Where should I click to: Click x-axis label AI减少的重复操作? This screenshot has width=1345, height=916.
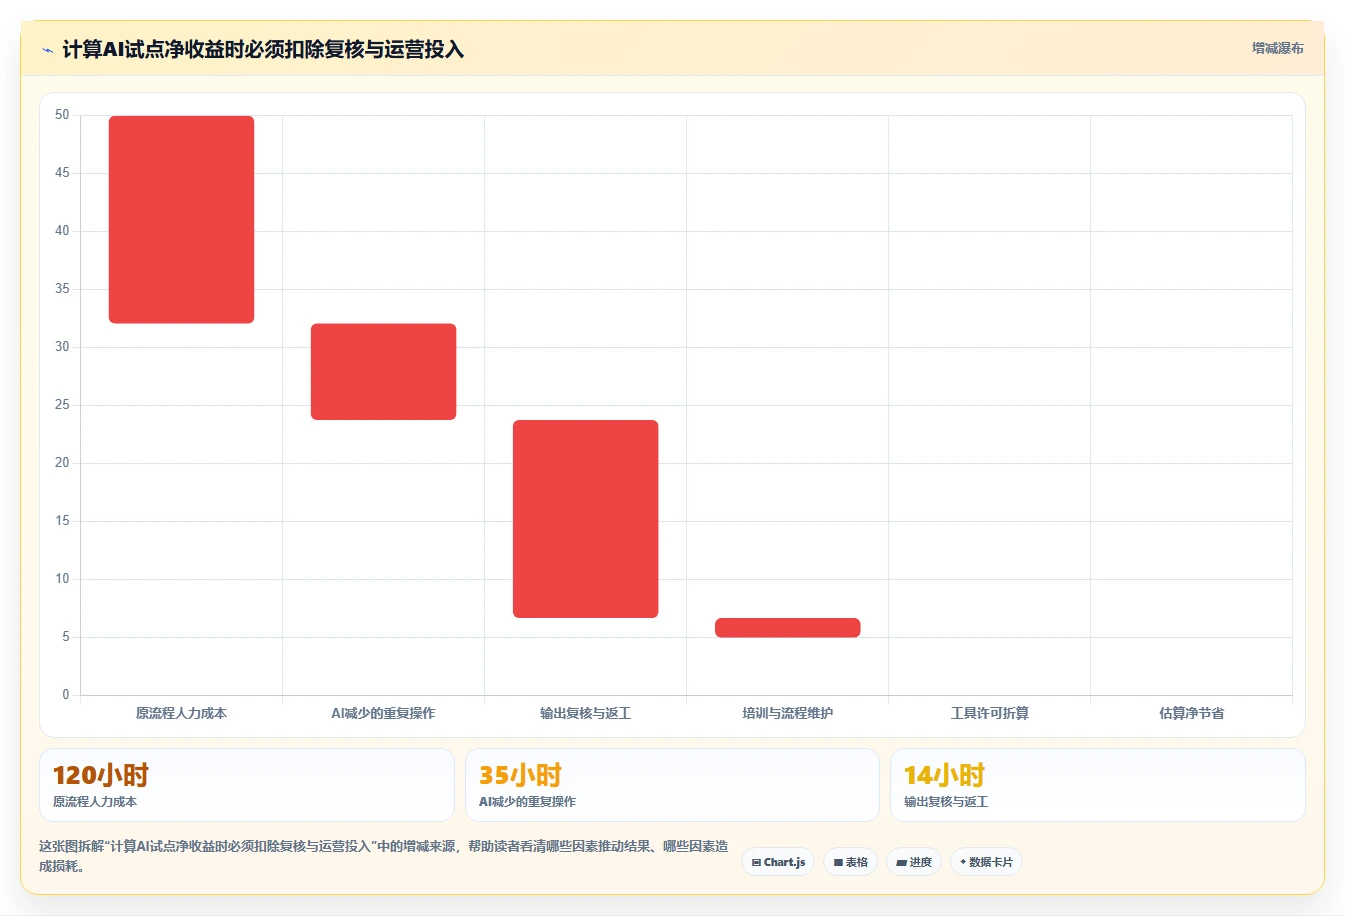tap(383, 713)
